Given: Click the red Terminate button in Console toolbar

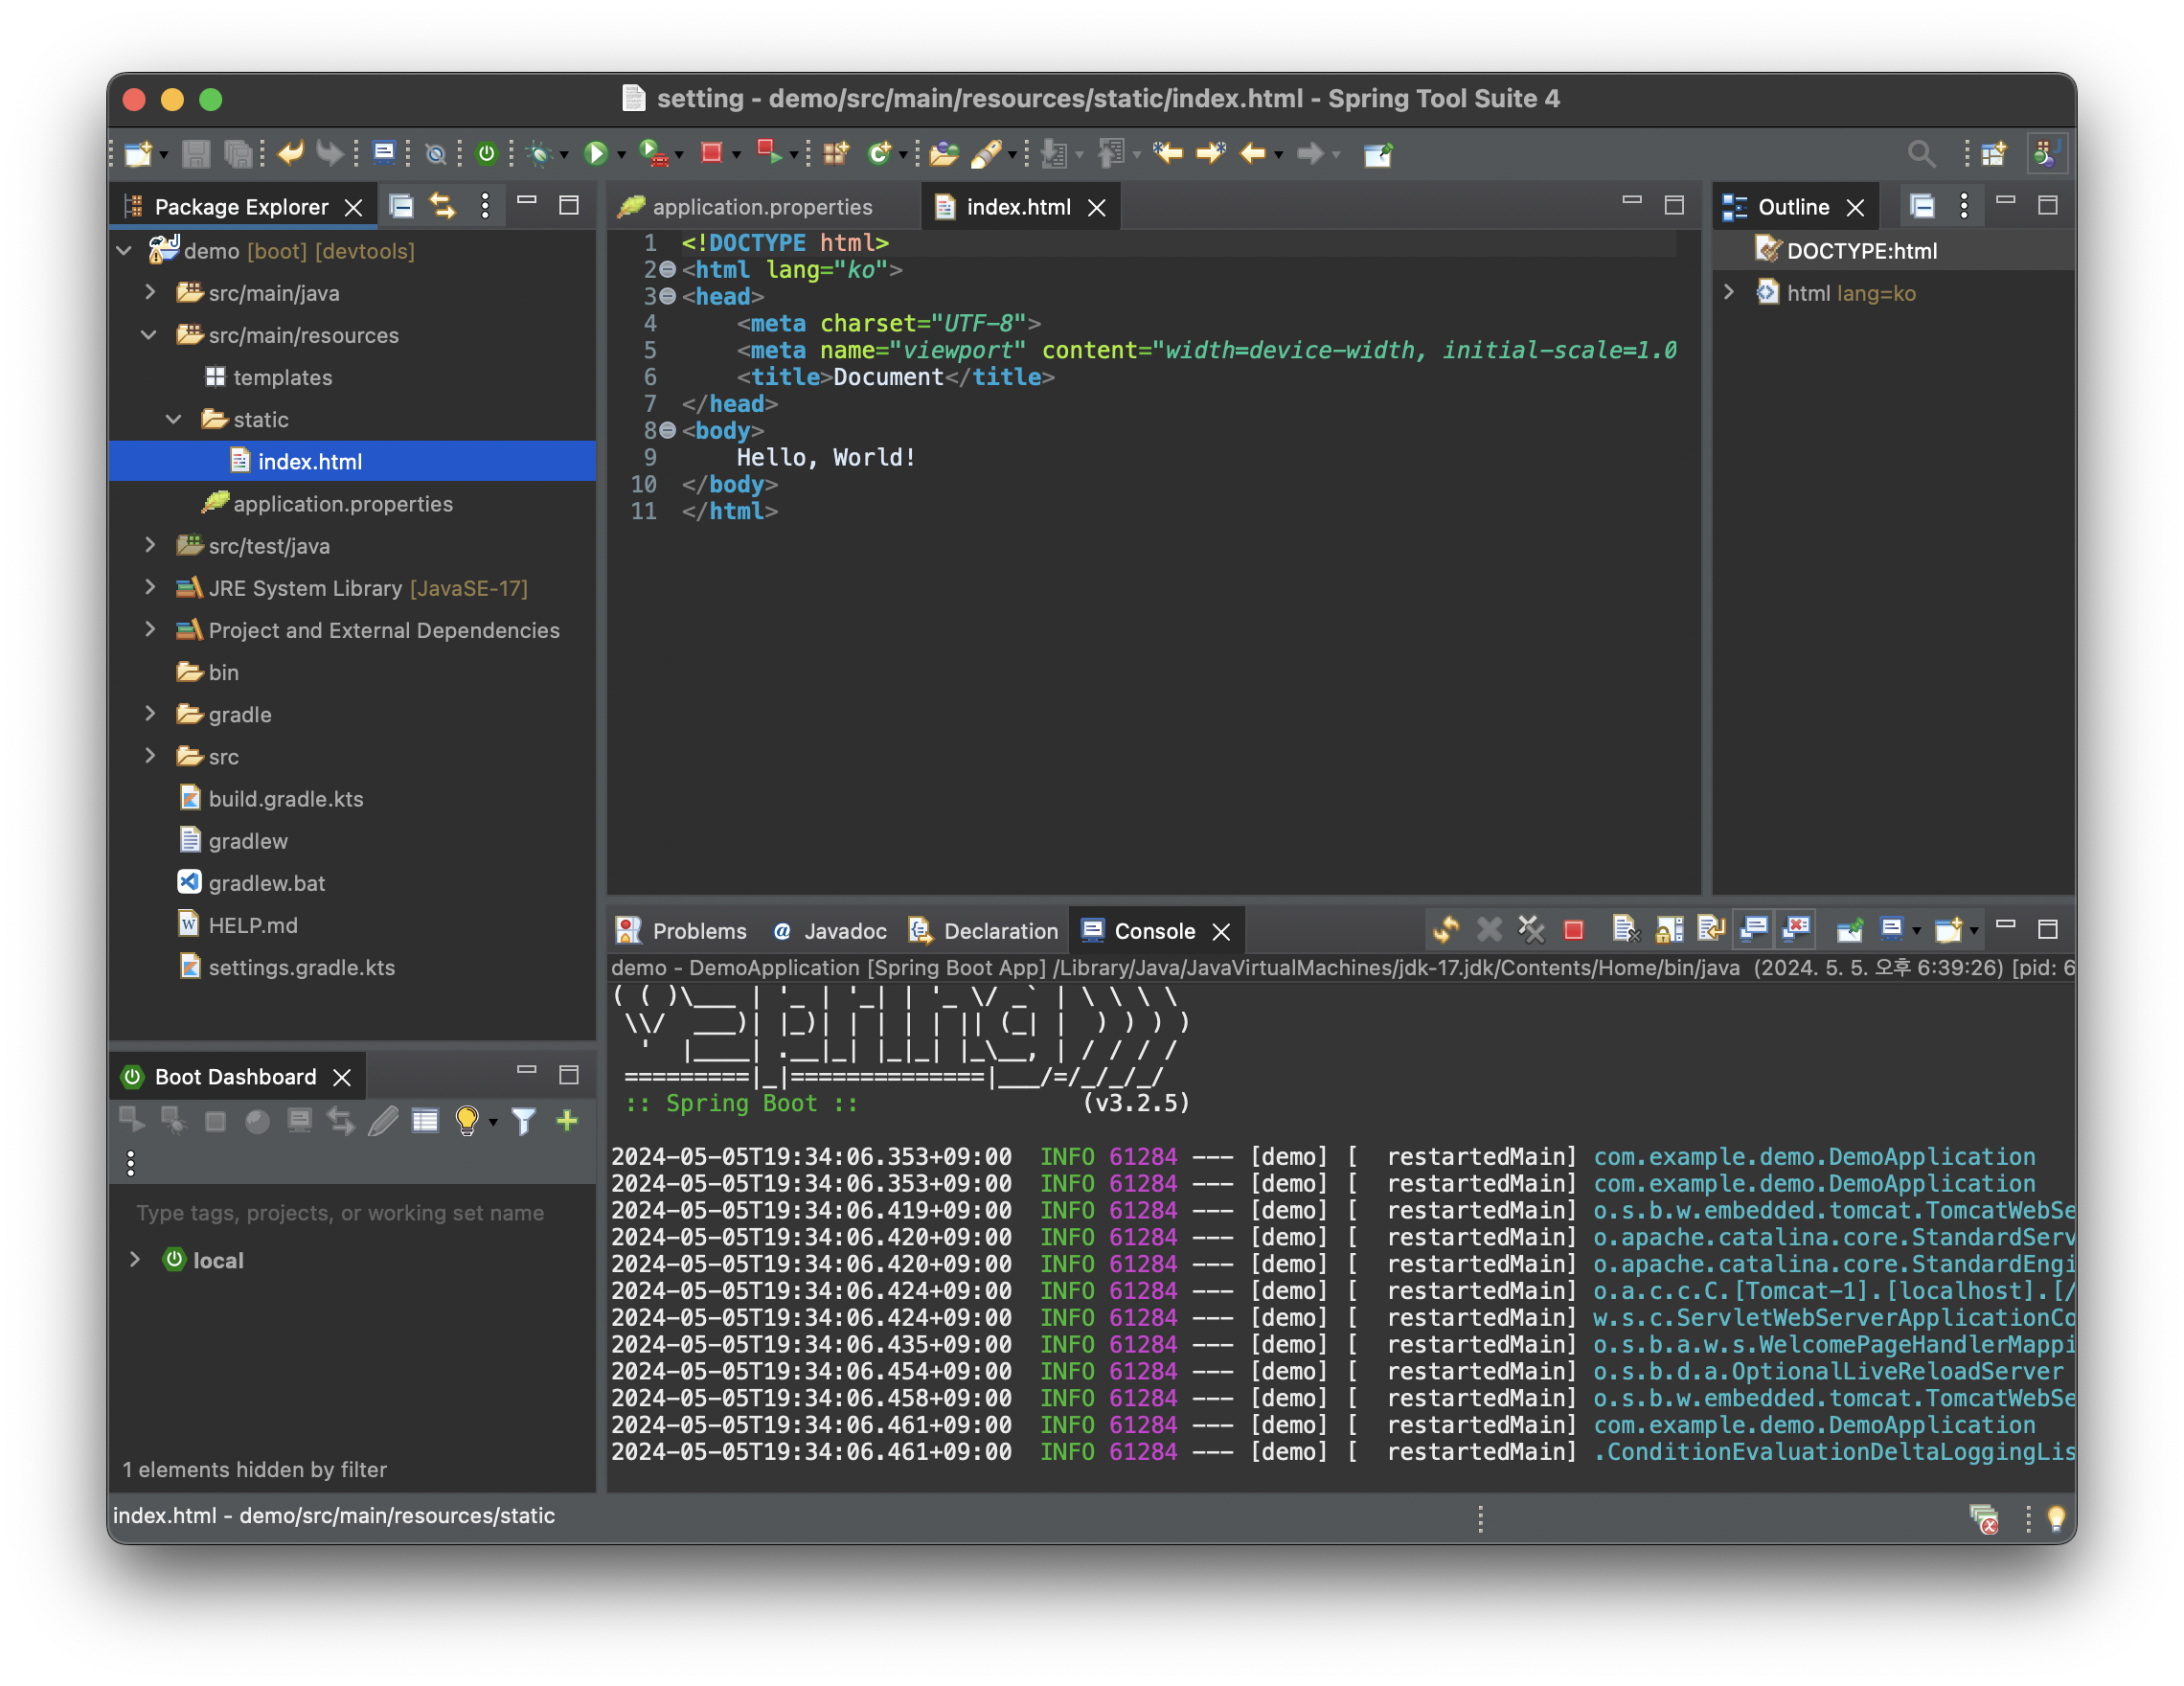Looking at the screenshot, I should (x=1573, y=931).
